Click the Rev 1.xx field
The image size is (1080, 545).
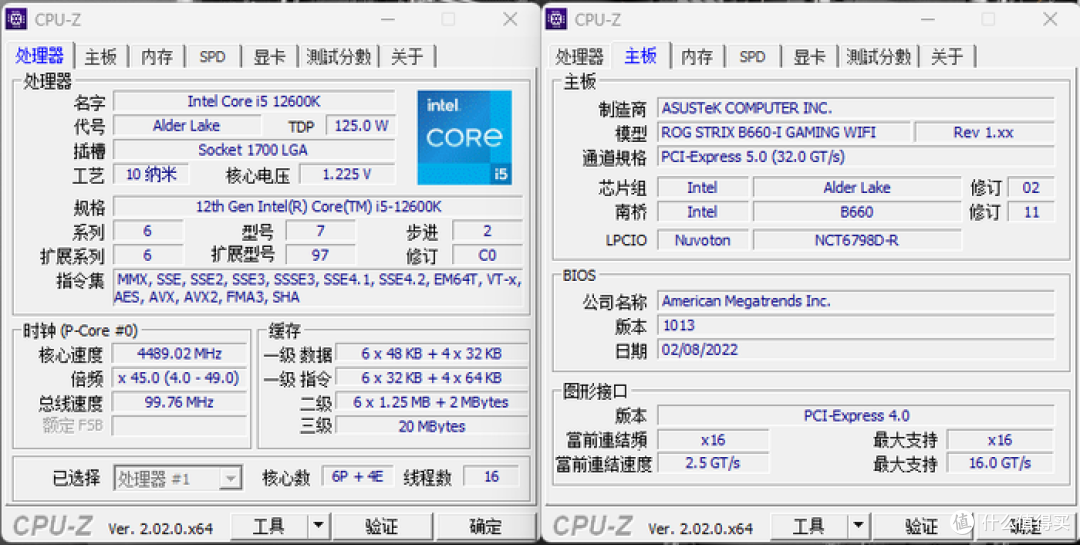point(984,132)
